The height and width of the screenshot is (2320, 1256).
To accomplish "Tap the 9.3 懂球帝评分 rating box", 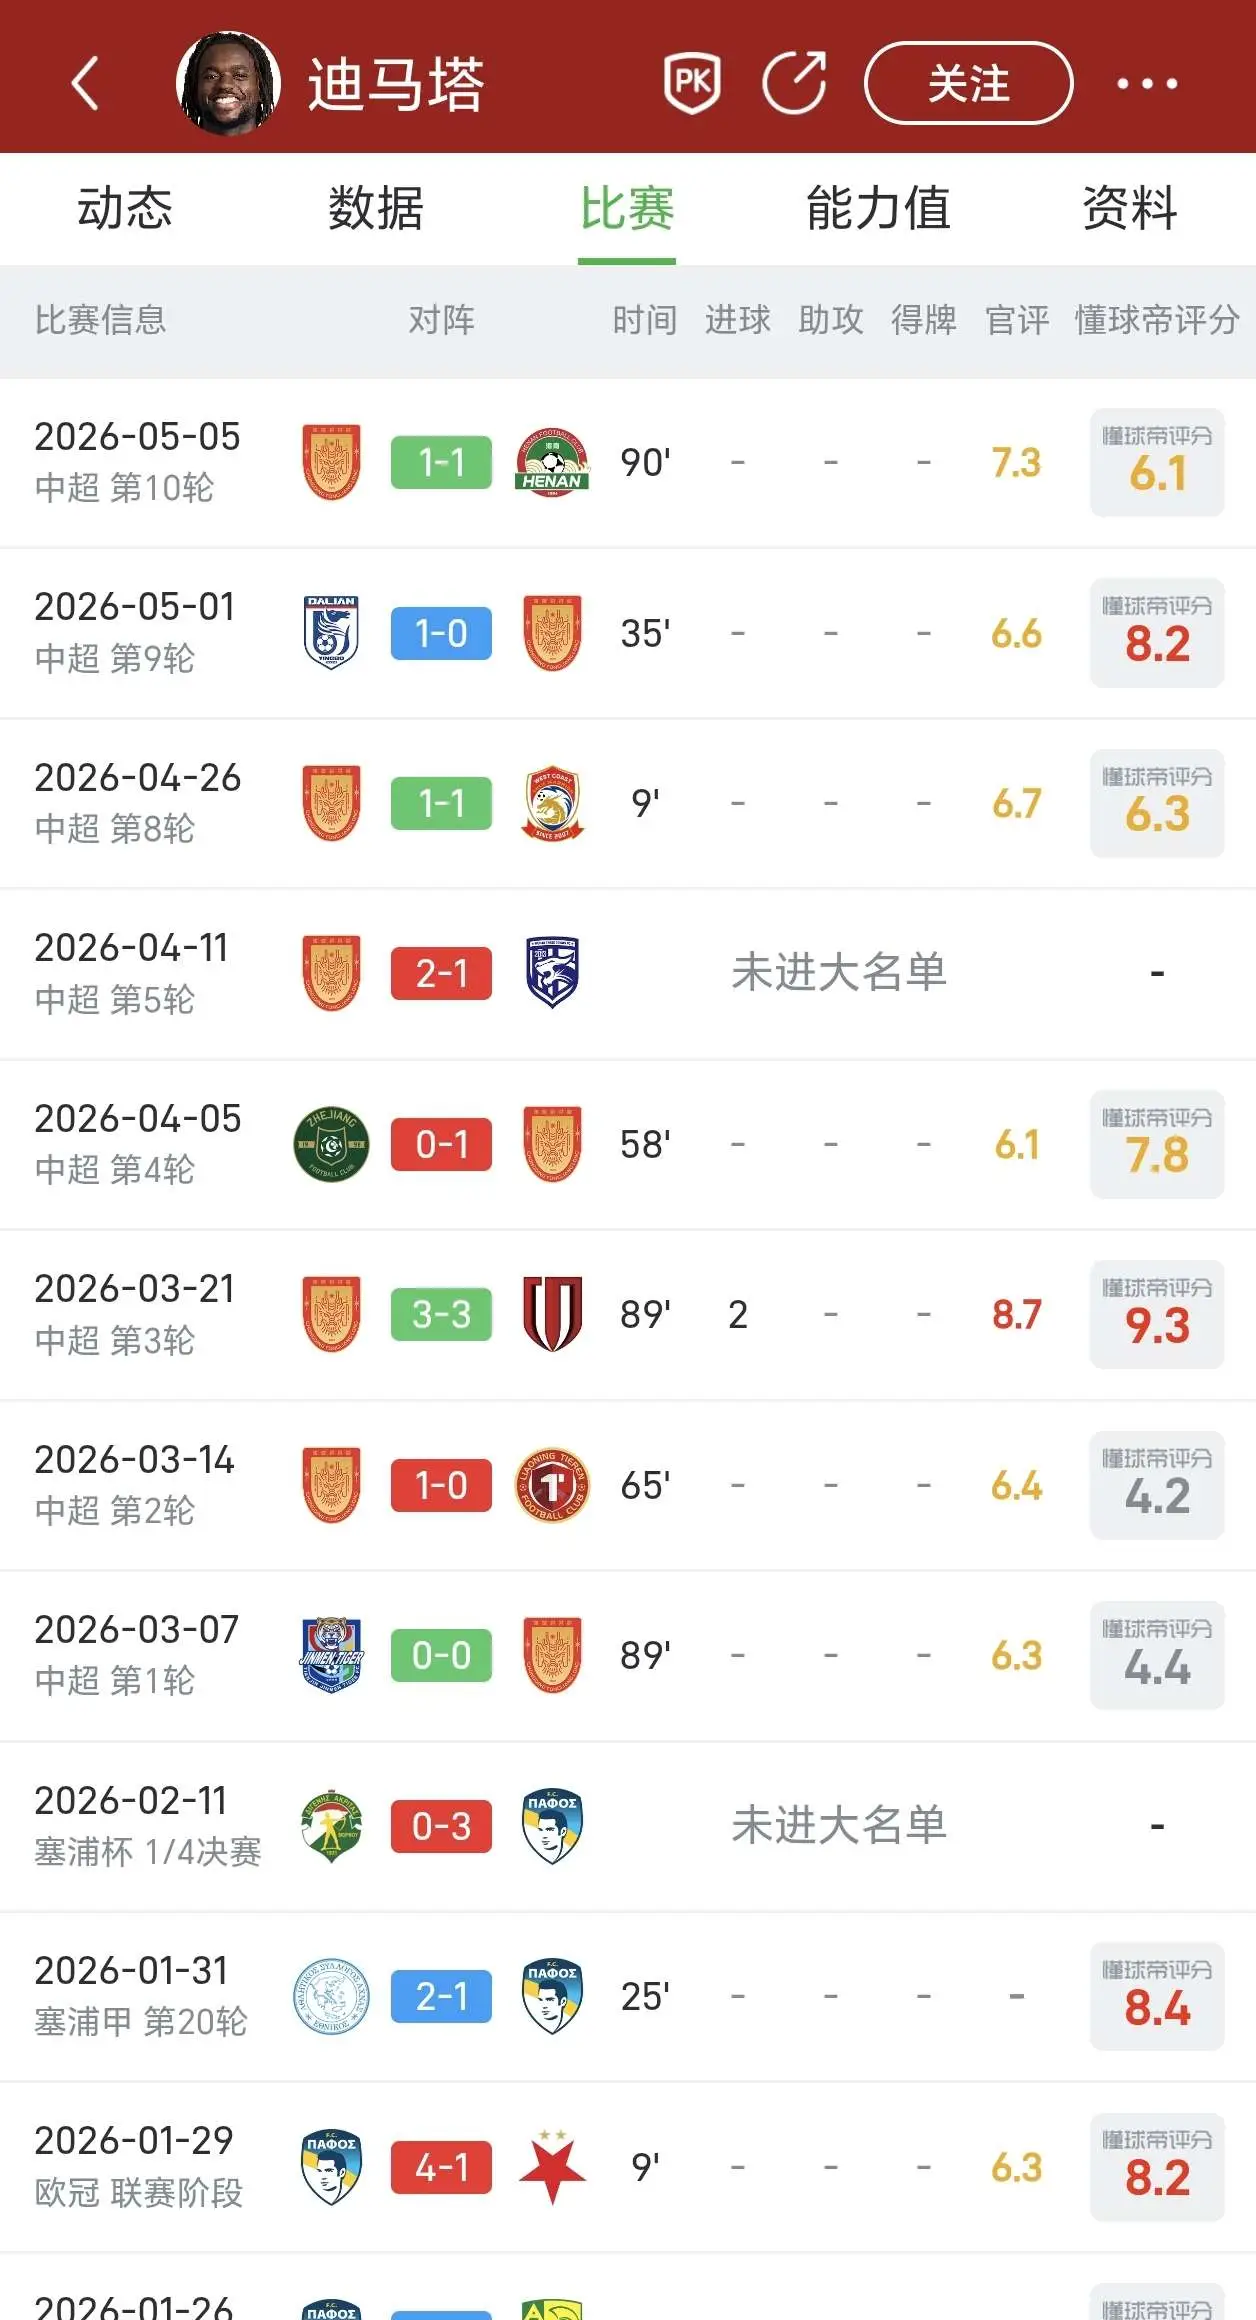I will coord(1157,1315).
